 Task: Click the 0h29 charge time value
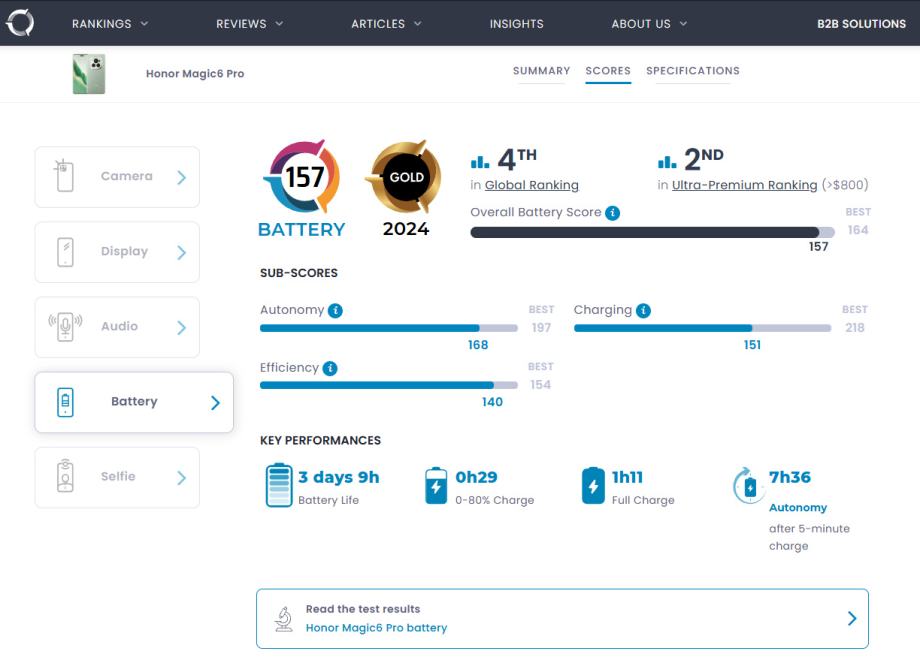[476, 477]
